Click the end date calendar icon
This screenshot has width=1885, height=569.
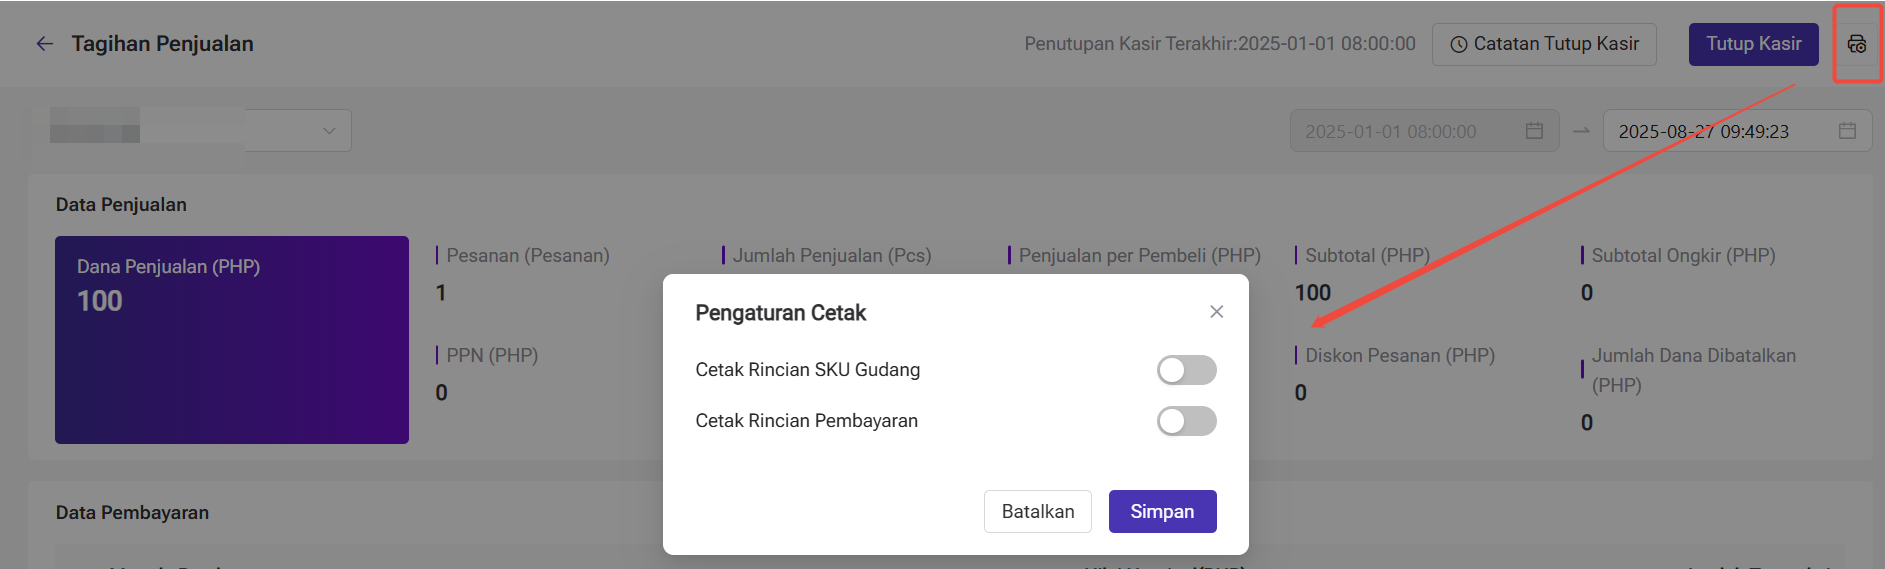click(1847, 131)
